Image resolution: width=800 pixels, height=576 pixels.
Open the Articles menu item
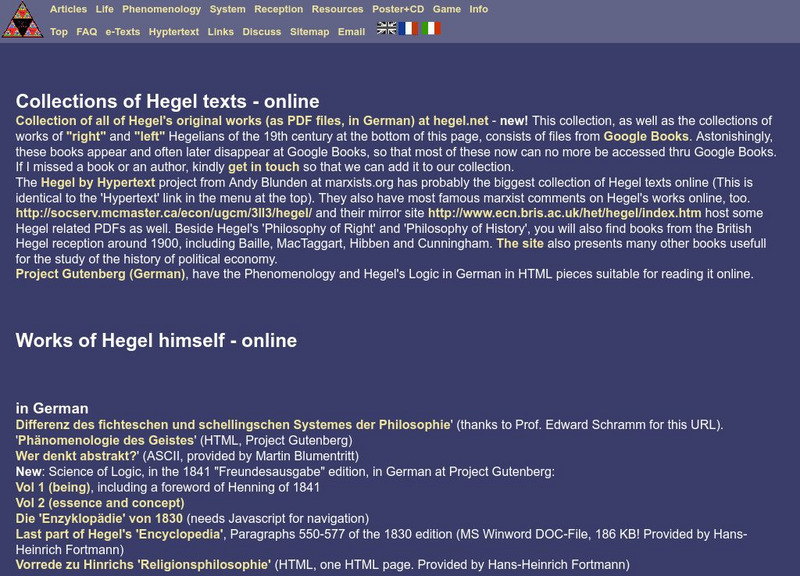click(68, 9)
